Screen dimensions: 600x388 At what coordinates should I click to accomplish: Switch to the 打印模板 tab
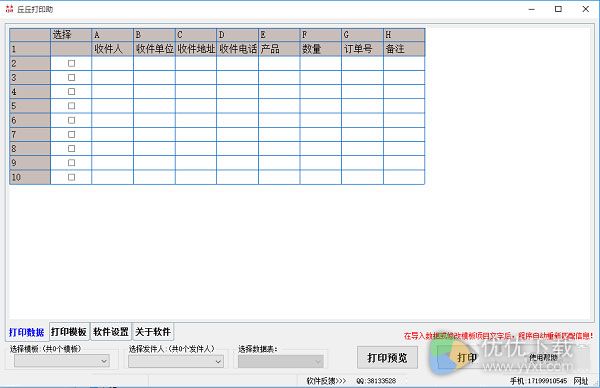point(69,332)
